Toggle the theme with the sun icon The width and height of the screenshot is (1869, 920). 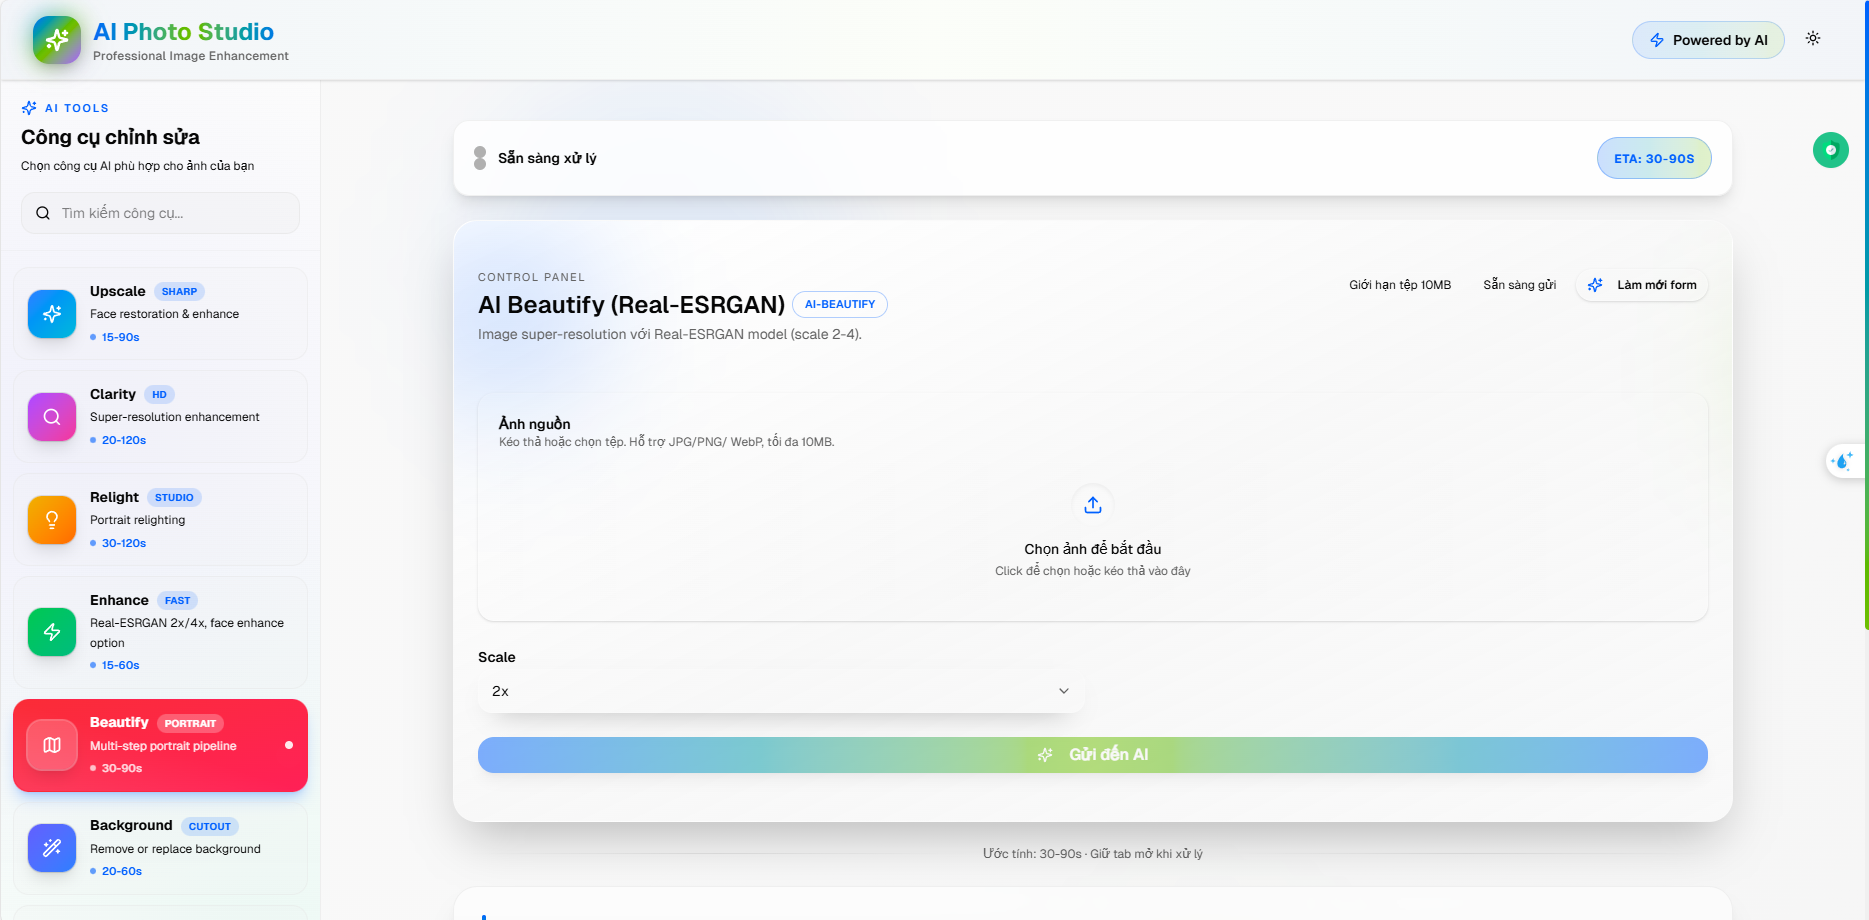click(1813, 38)
